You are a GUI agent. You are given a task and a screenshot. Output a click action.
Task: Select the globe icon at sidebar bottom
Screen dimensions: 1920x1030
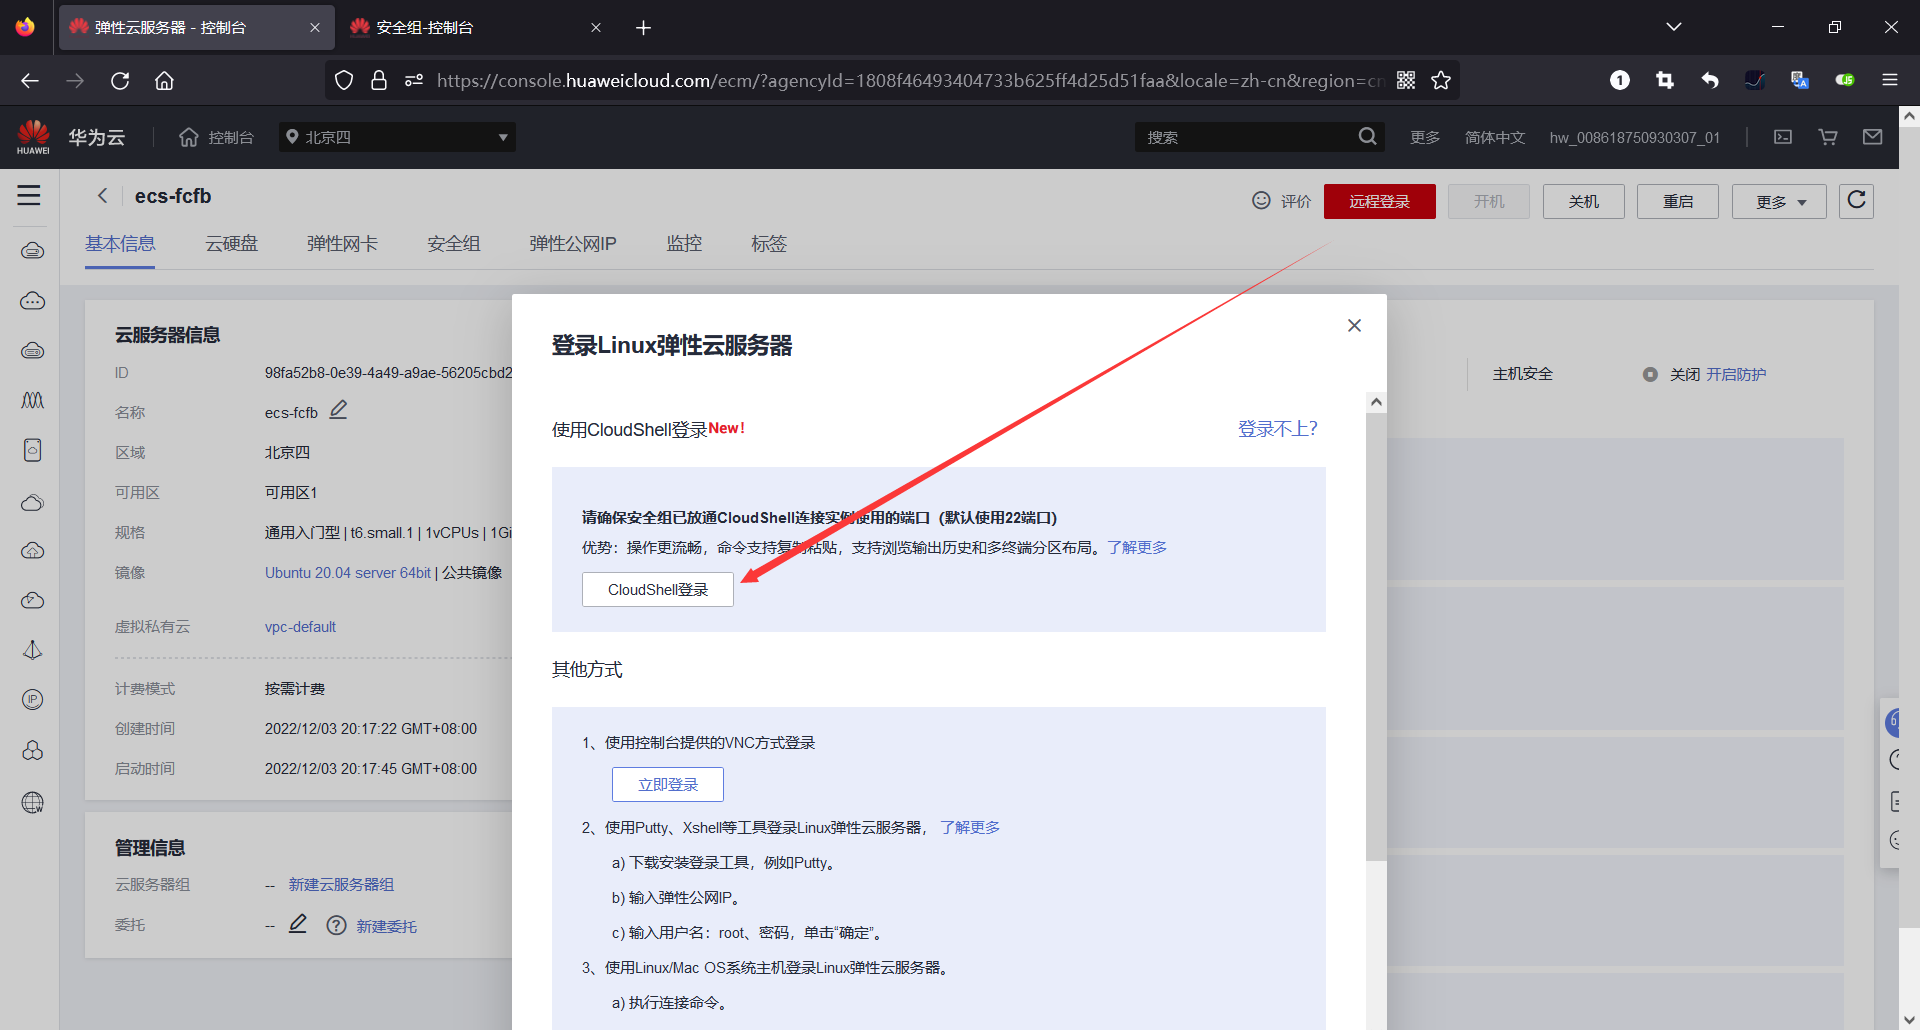coord(33,802)
